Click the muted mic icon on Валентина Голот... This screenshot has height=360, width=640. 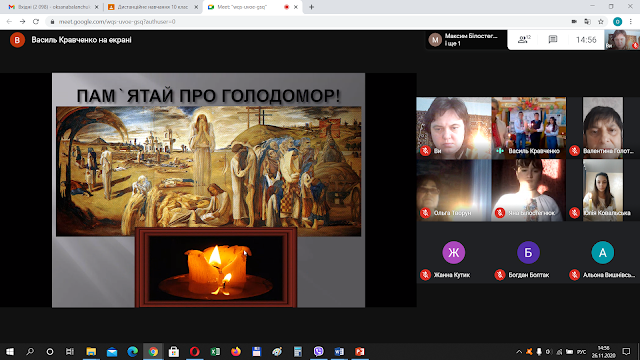[x=575, y=151]
